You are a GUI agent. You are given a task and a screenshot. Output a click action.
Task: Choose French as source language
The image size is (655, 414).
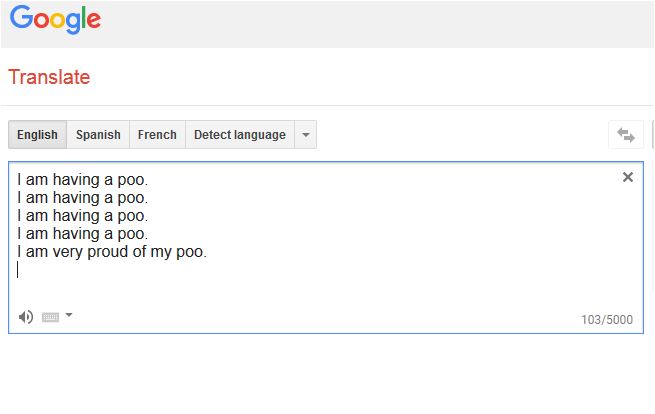pos(157,135)
